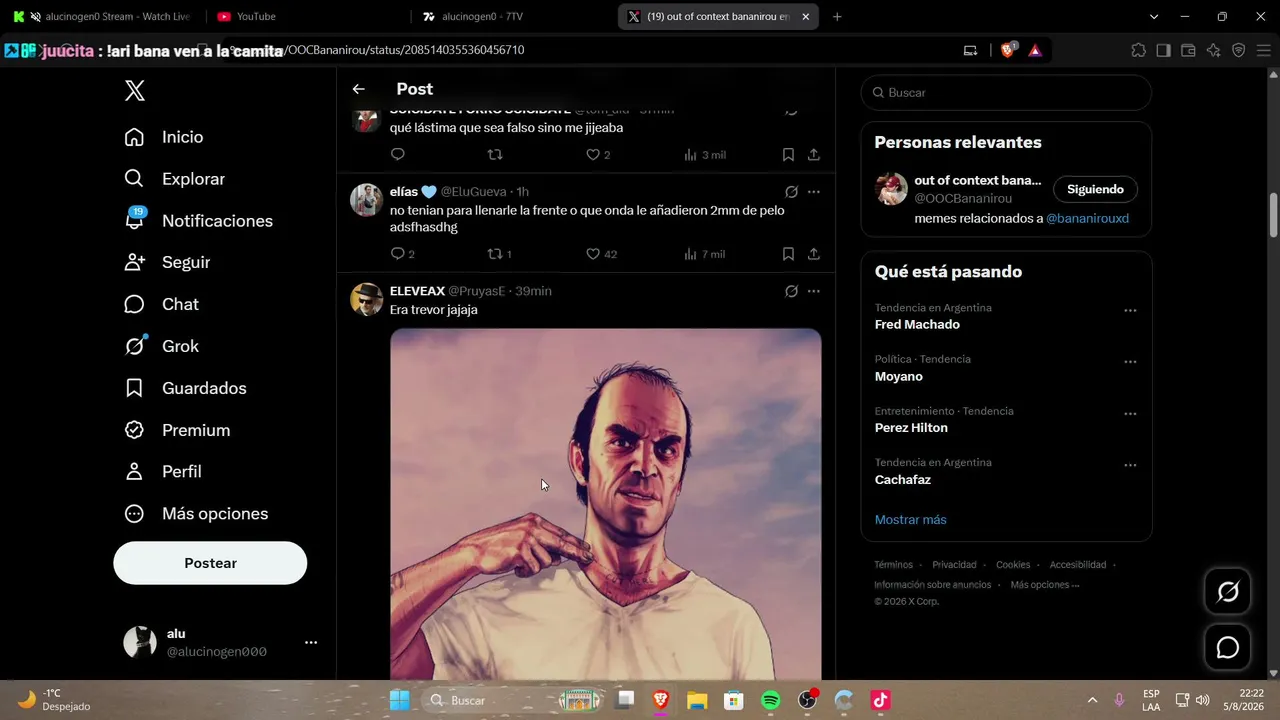Click Mostrar más under trends
The height and width of the screenshot is (720, 1280).
[x=910, y=520]
